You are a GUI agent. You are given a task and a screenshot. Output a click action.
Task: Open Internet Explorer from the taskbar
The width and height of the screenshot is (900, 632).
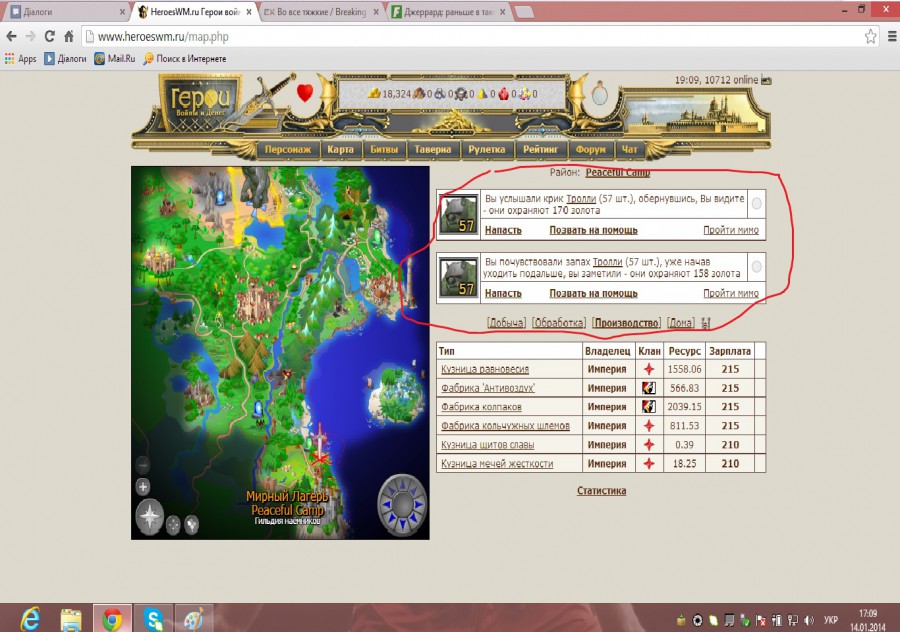(x=30, y=619)
